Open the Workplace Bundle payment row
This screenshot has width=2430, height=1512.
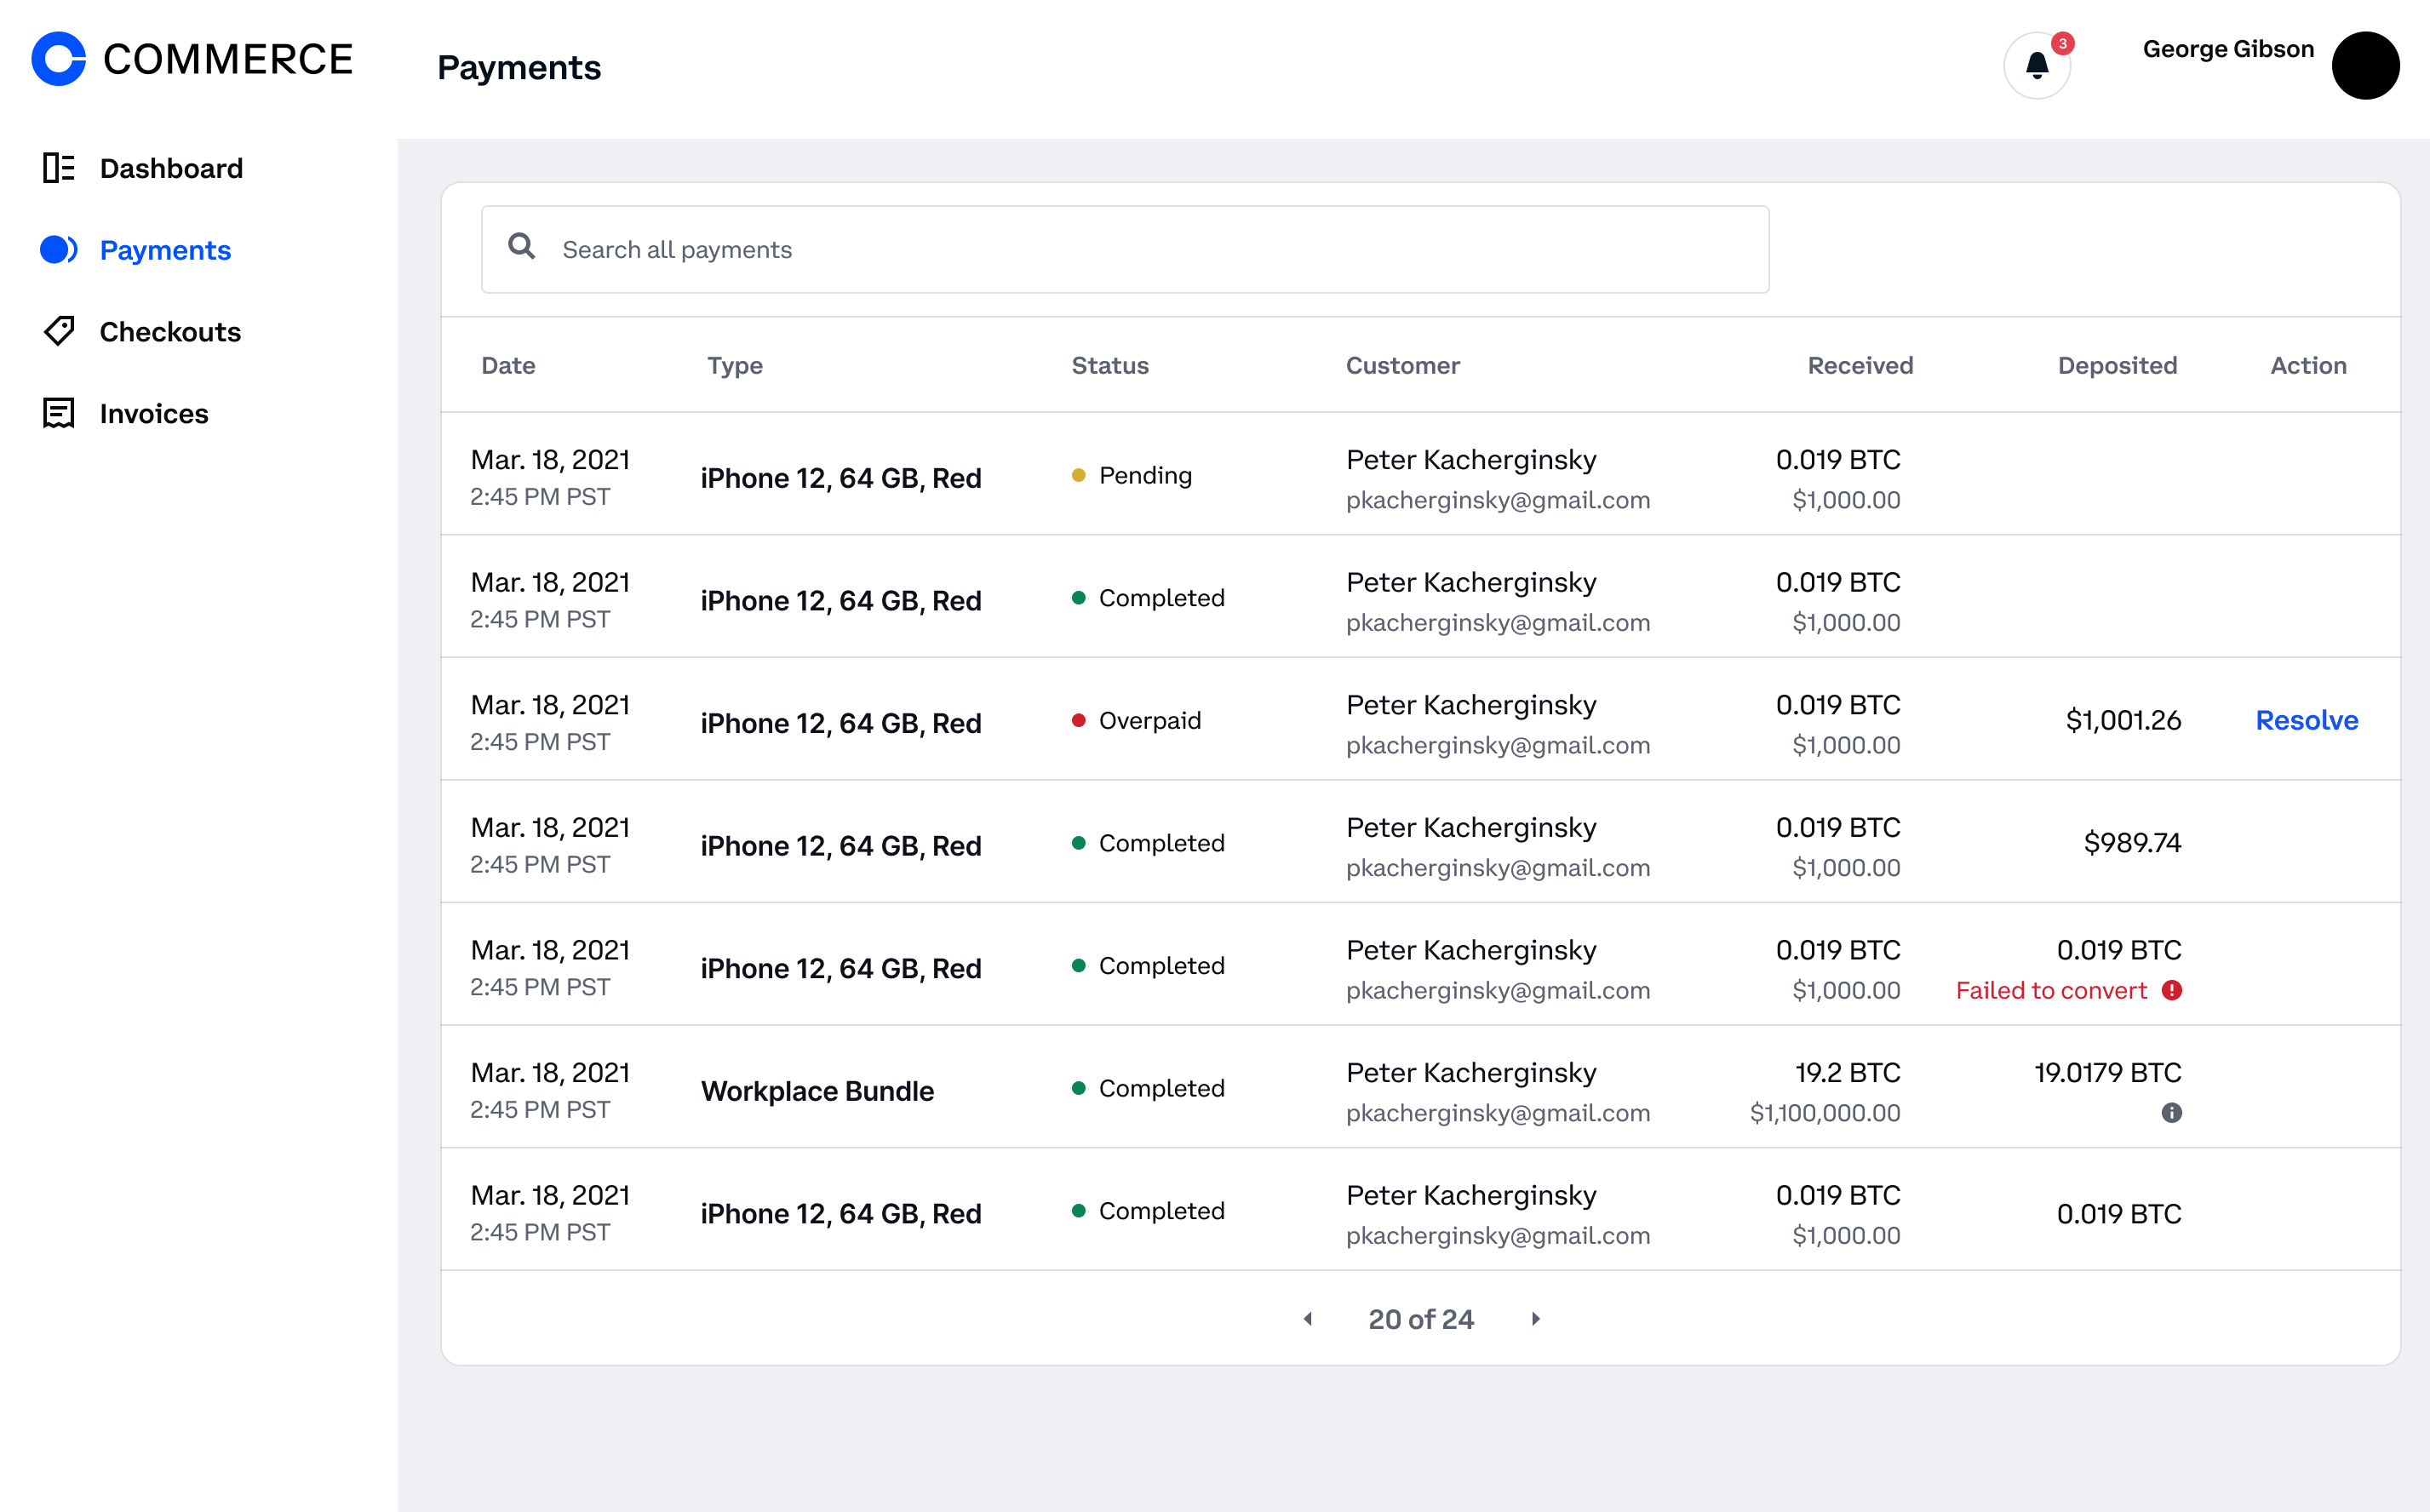(x=817, y=1091)
